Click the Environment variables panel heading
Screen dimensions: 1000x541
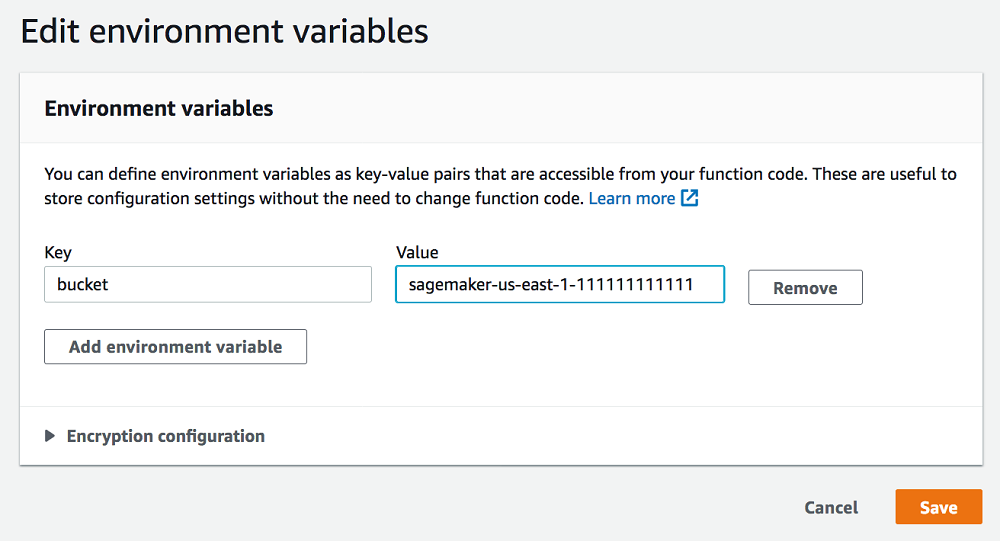159,109
